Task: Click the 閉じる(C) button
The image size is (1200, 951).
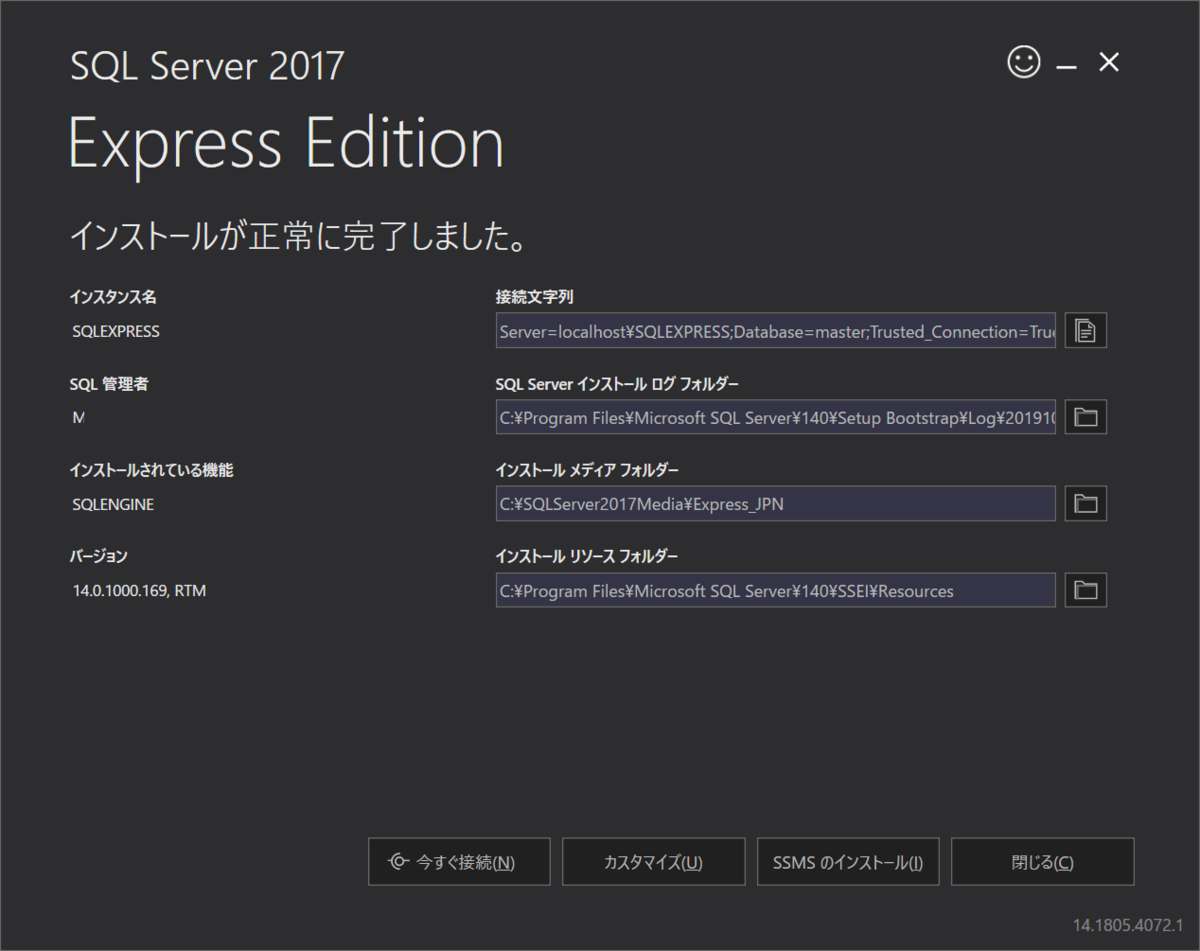Action: [1042, 862]
